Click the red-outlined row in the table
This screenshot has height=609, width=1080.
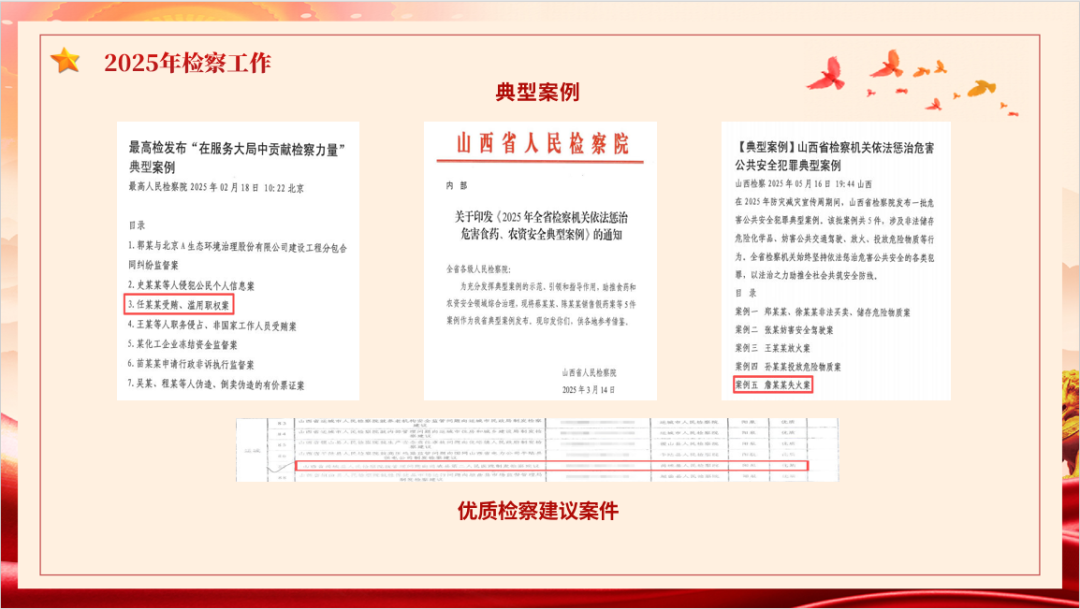pos(548,465)
